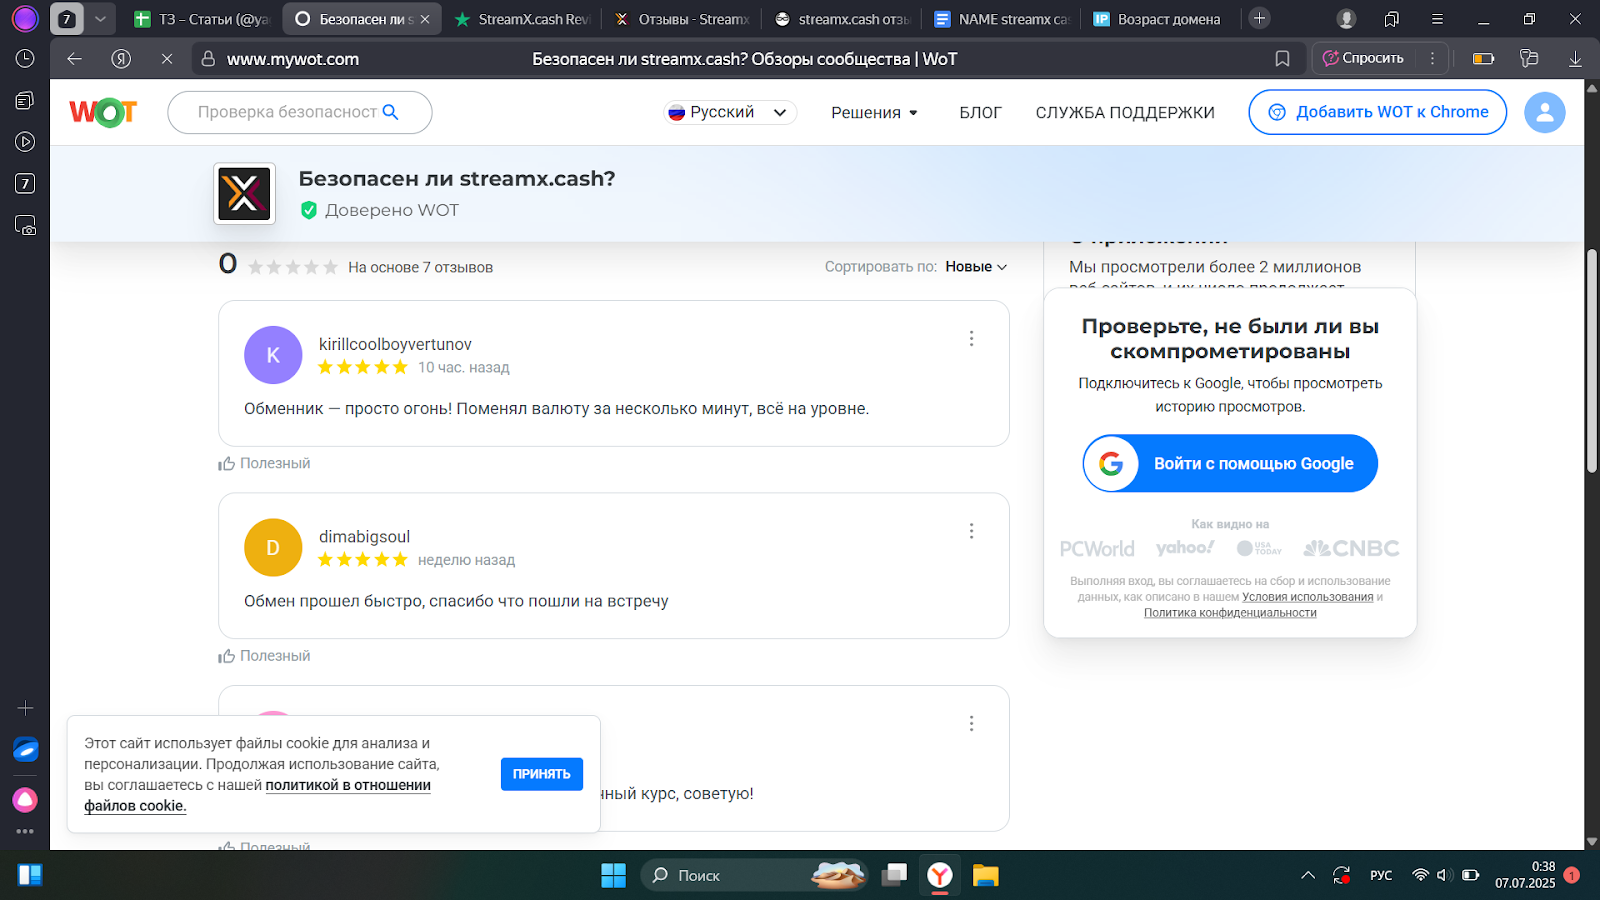Open Политика конфиденциальности link
This screenshot has width=1600, height=900.
pos(1230,613)
